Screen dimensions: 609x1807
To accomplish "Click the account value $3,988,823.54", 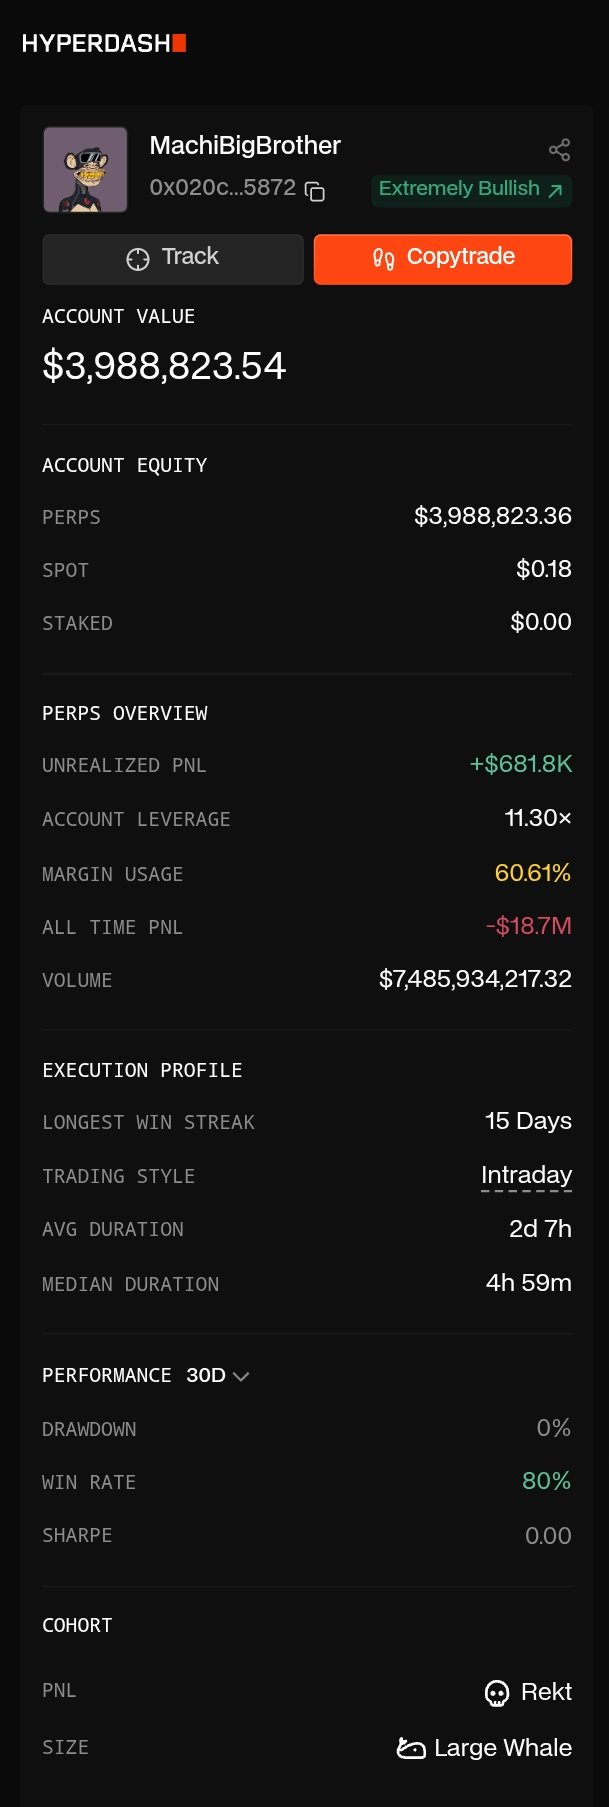I will (164, 366).
